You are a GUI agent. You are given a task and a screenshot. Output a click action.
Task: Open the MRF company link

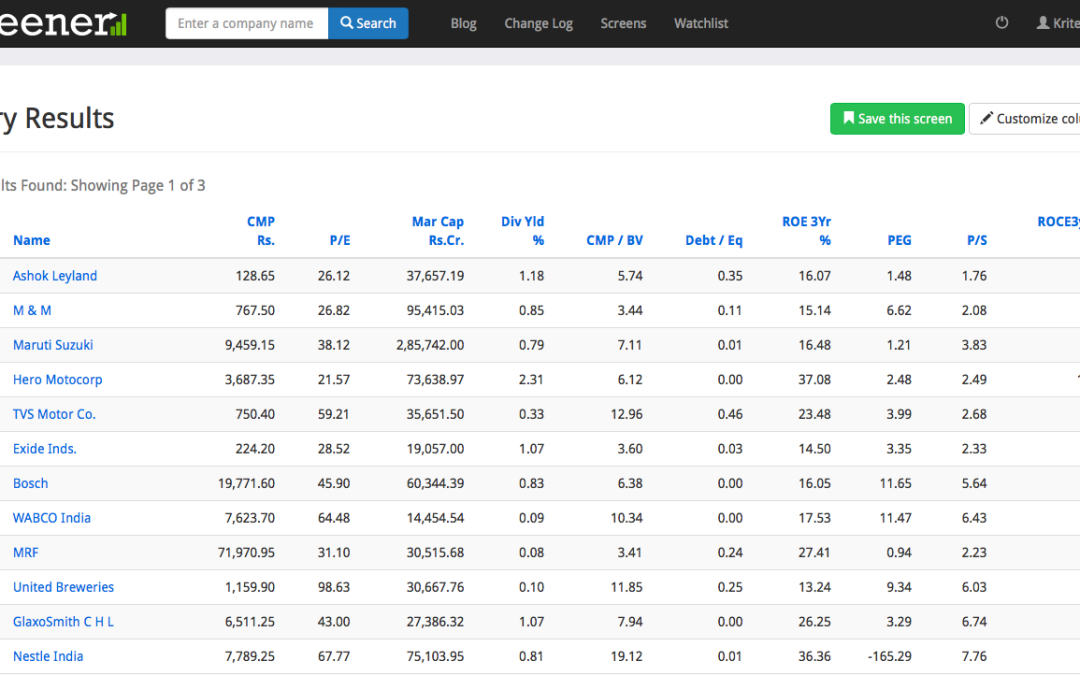(x=25, y=552)
